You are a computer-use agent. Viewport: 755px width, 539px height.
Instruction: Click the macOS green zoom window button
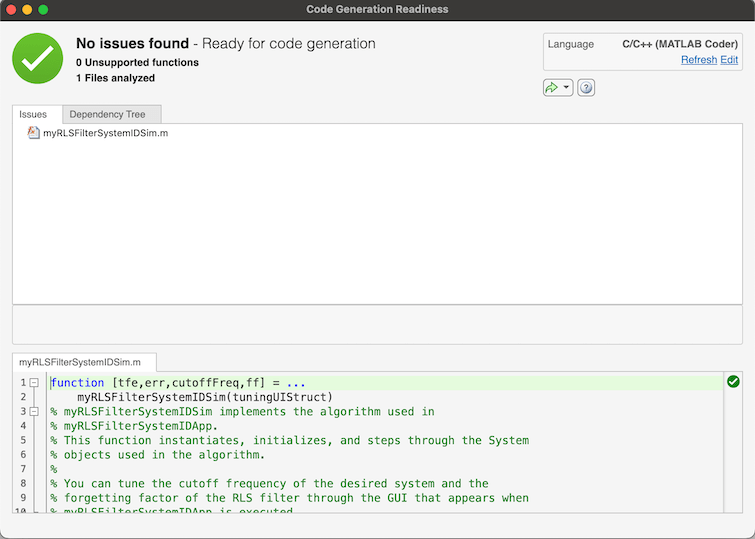coord(43,9)
